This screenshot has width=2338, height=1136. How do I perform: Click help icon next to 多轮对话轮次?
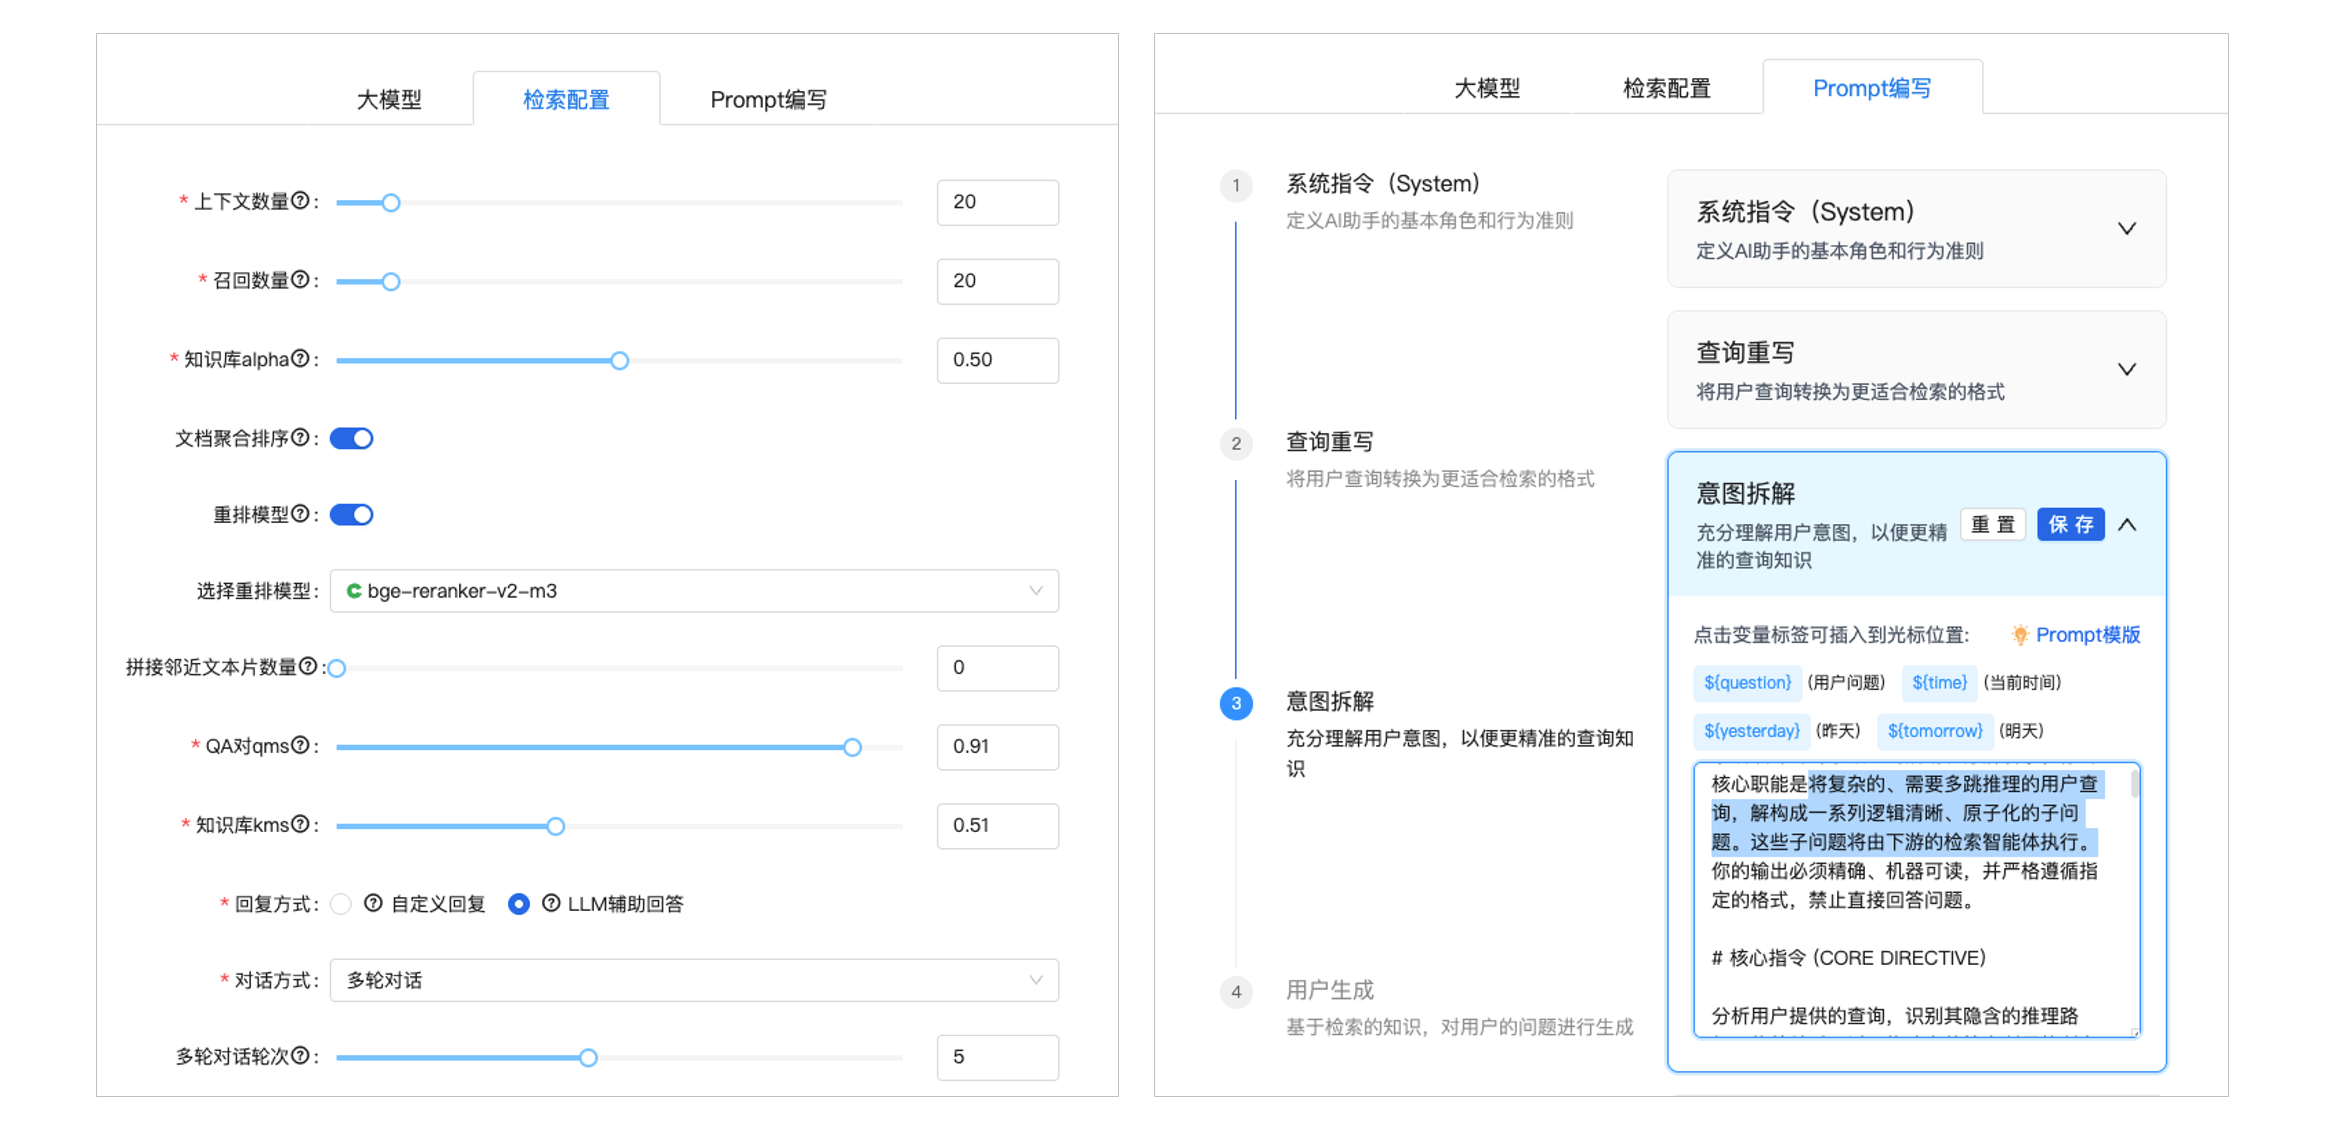pyautogui.click(x=300, y=1057)
